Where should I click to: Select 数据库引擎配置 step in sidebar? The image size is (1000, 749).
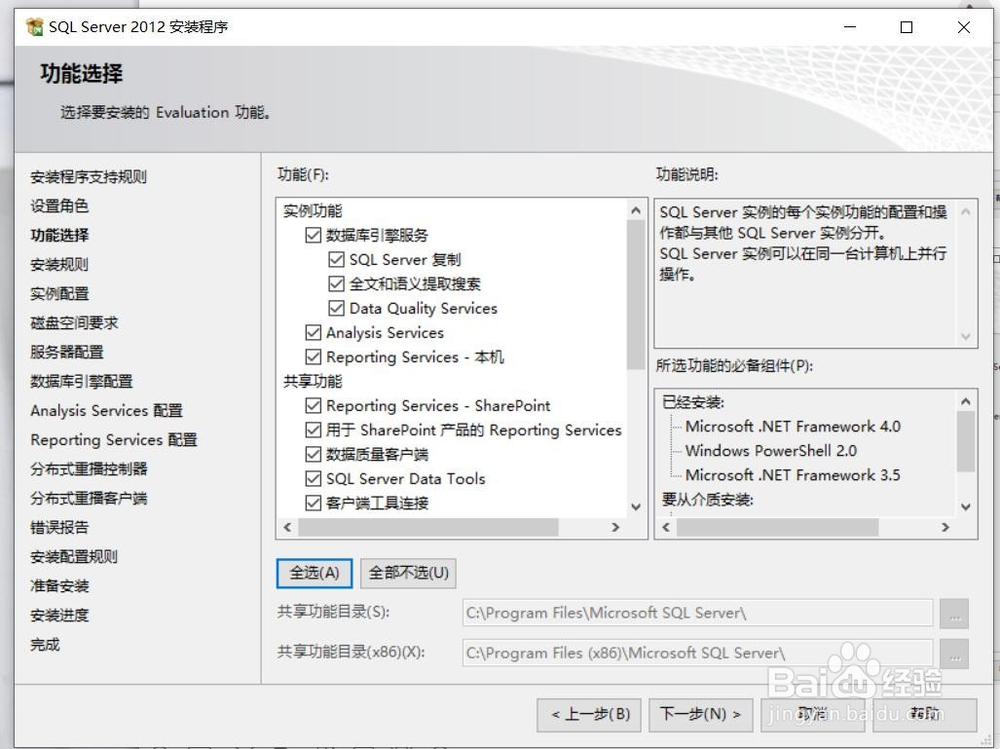point(82,382)
